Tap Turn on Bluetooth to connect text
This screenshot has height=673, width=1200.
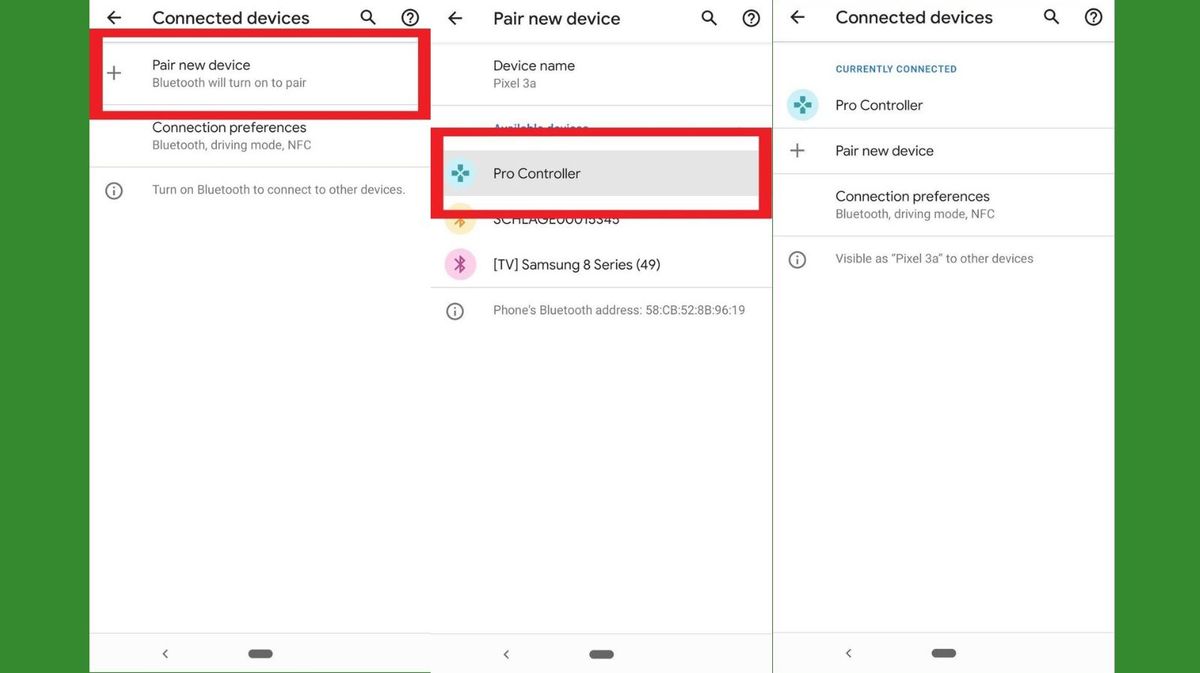coord(278,190)
